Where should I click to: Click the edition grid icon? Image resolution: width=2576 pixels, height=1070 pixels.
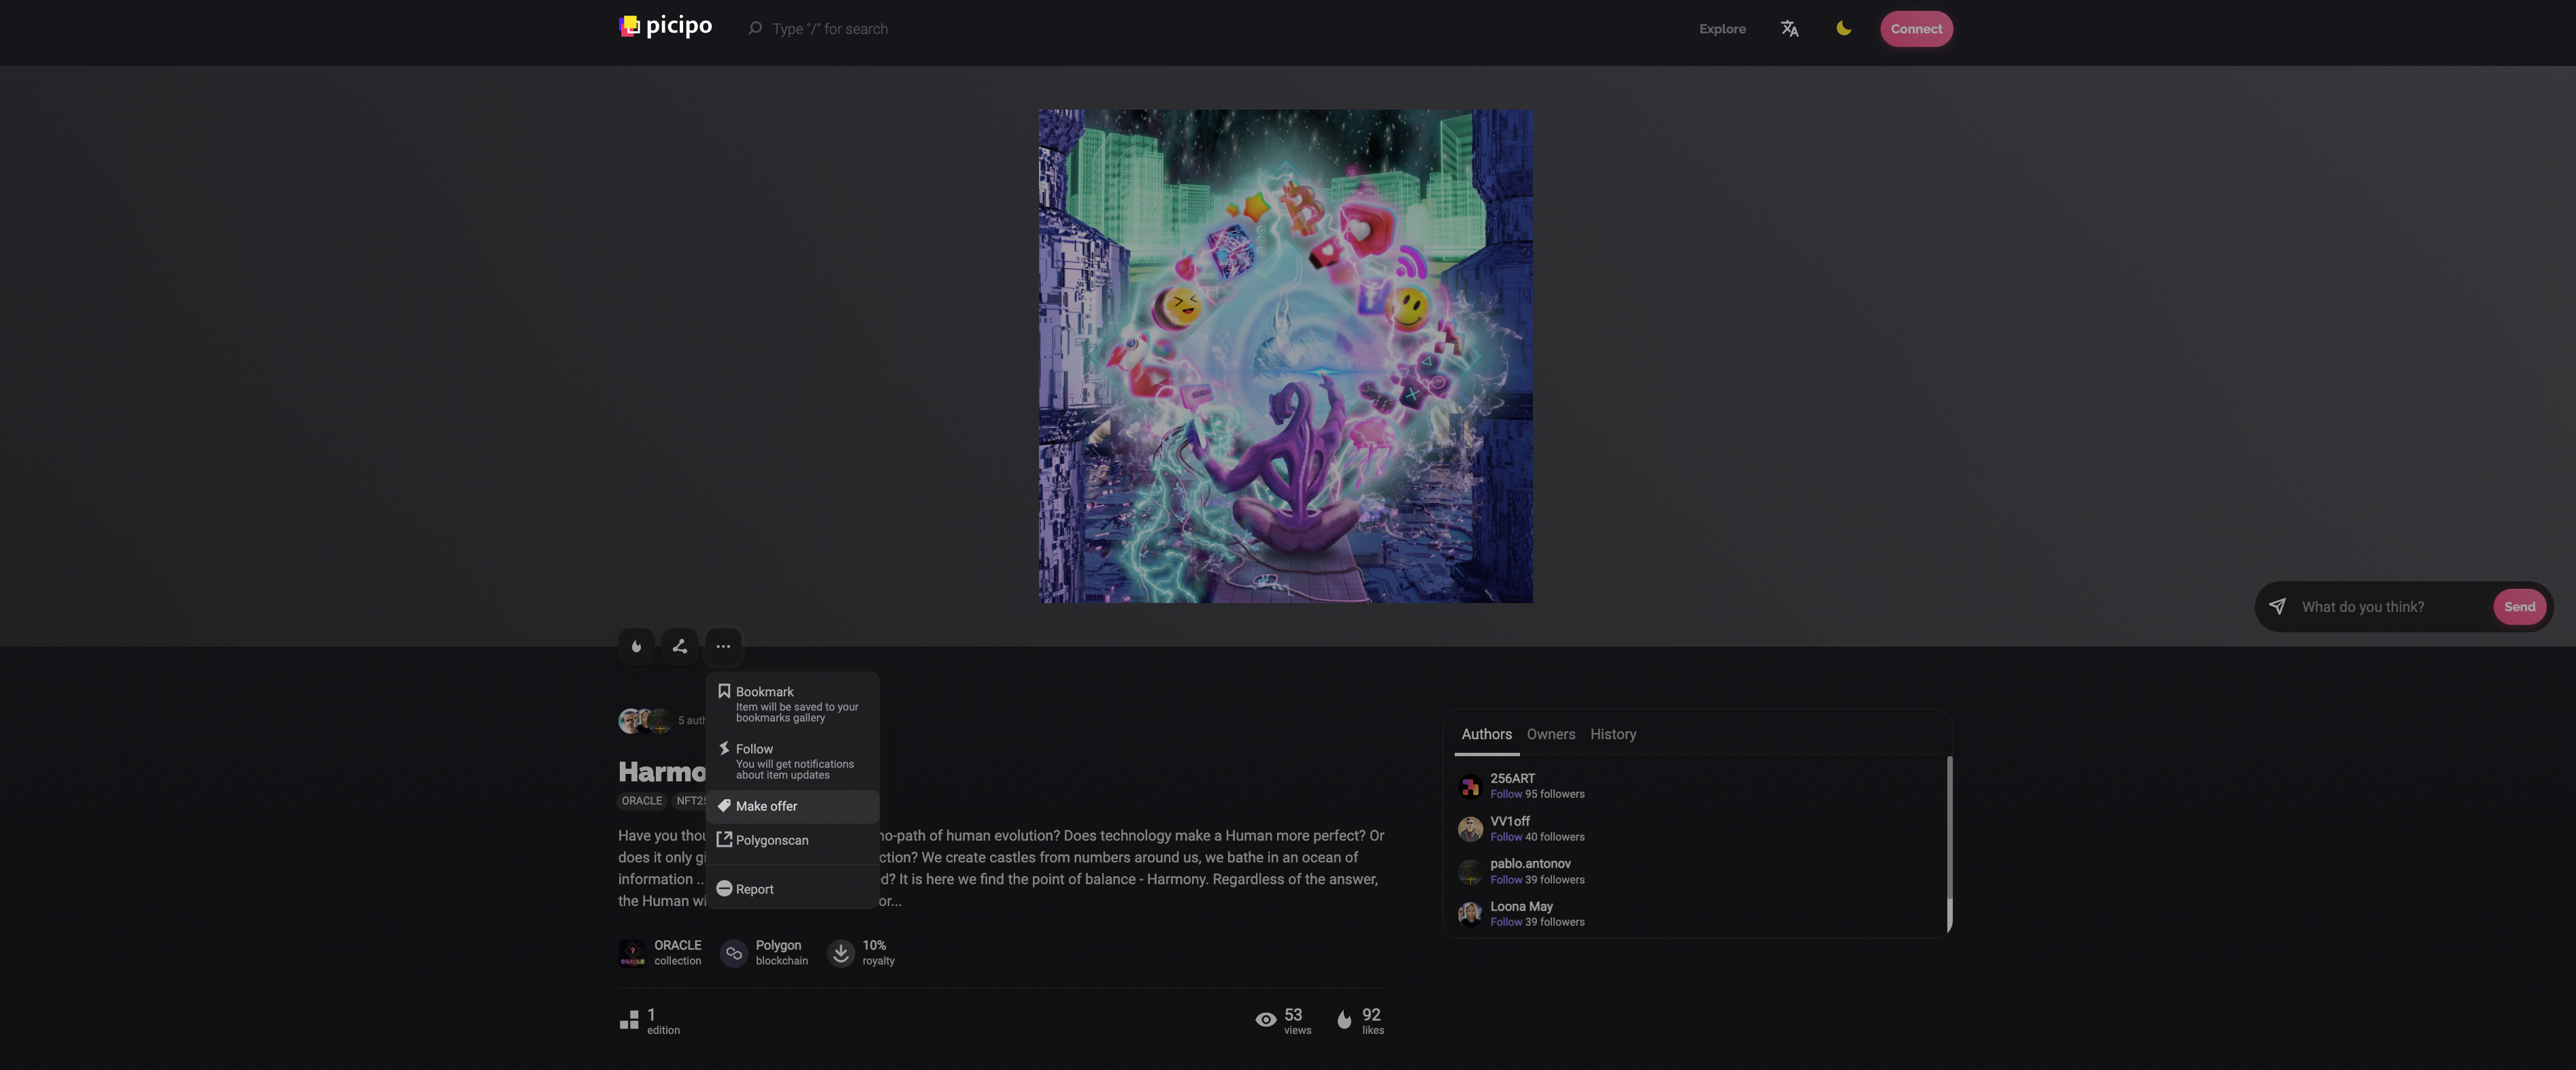[x=629, y=1020]
